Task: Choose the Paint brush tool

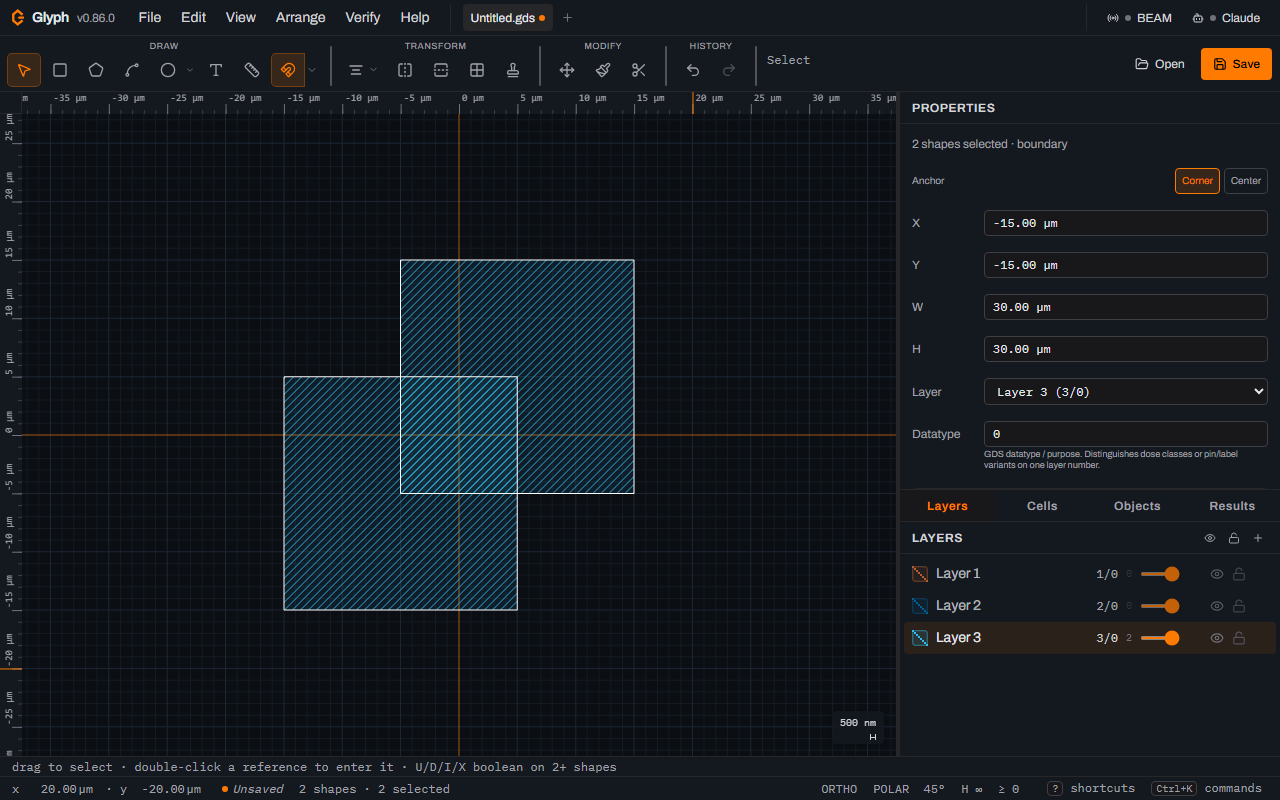Action: pos(603,70)
